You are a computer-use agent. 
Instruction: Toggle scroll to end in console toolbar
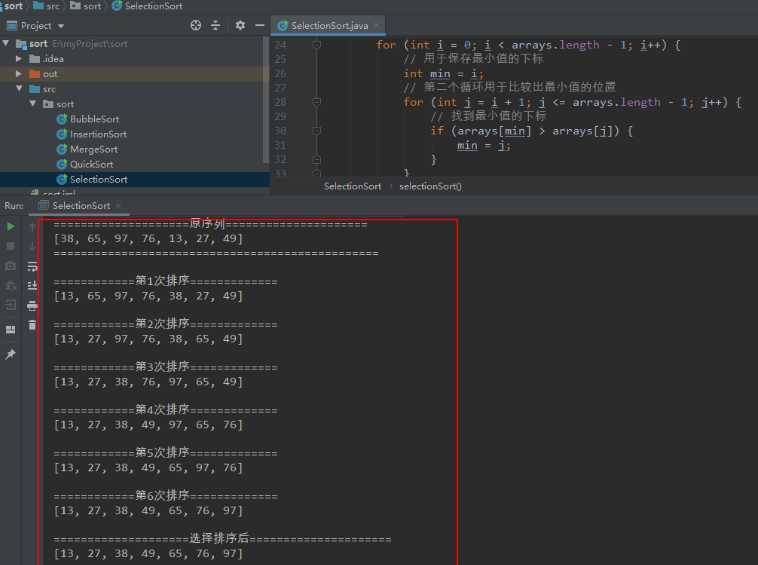32,285
